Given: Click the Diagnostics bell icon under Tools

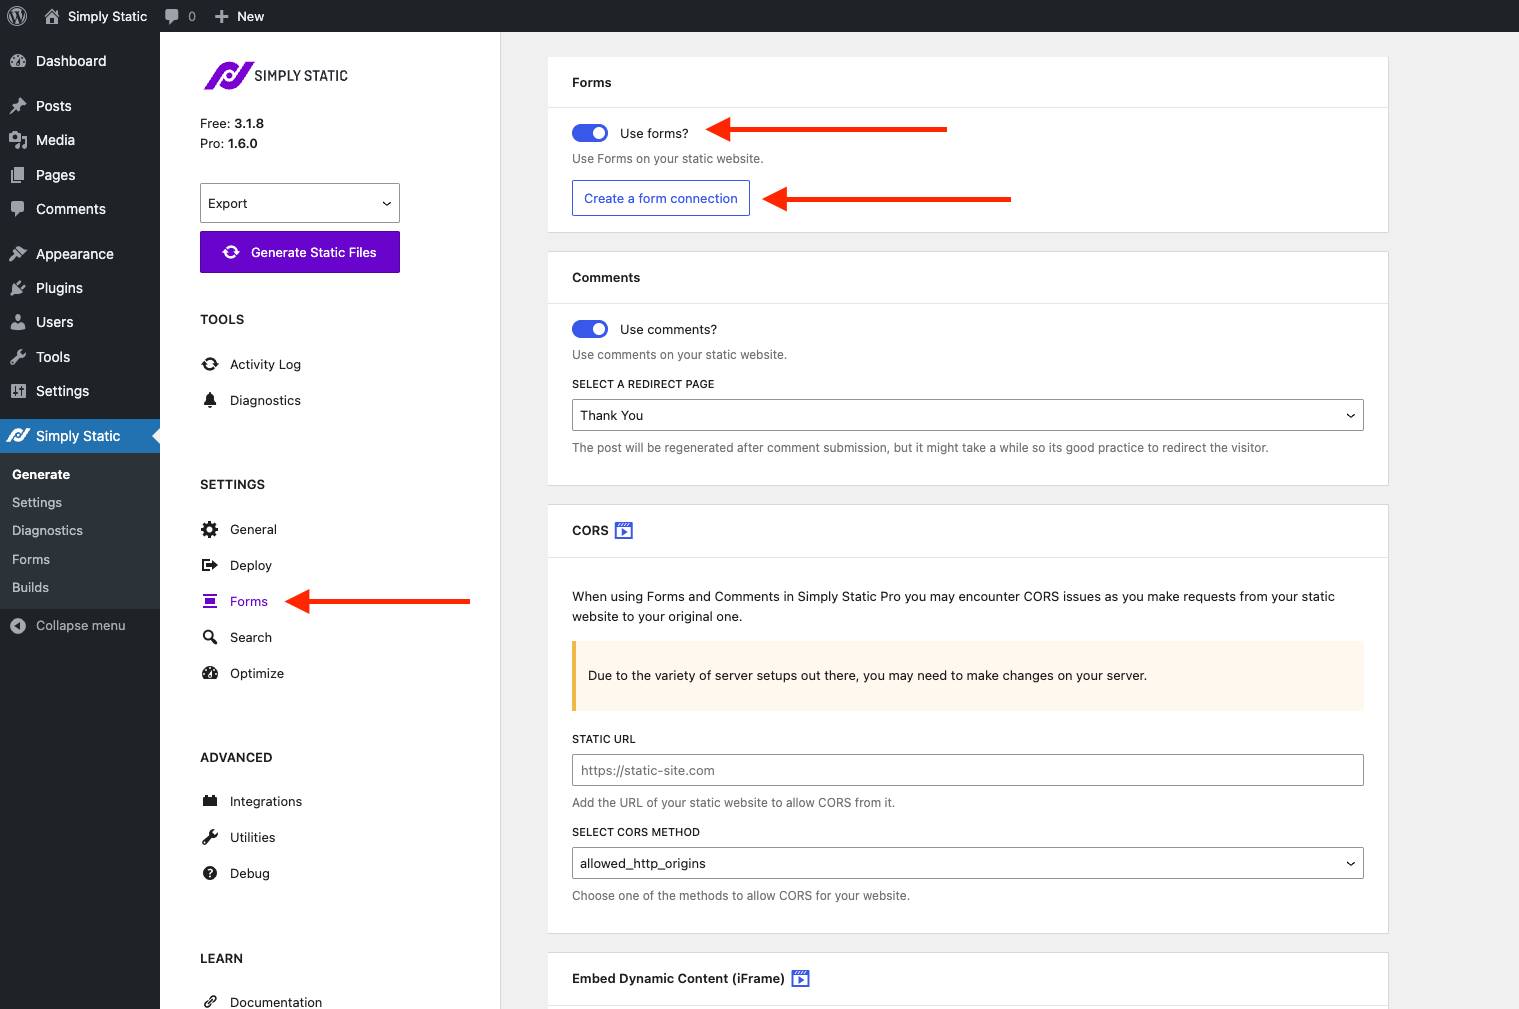Looking at the screenshot, I should (x=210, y=400).
